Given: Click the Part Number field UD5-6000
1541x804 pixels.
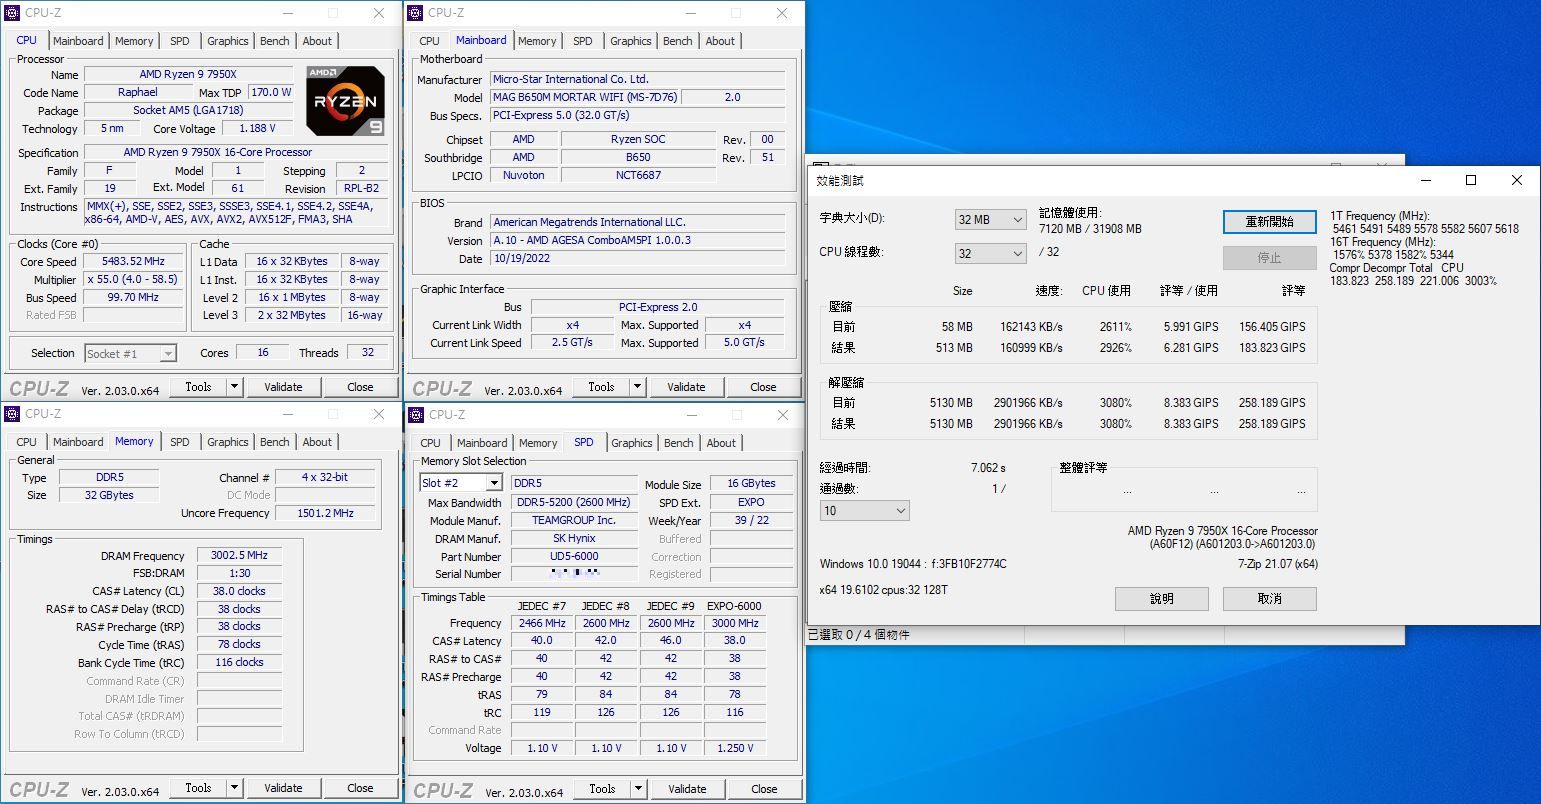Looking at the screenshot, I should coord(574,557).
